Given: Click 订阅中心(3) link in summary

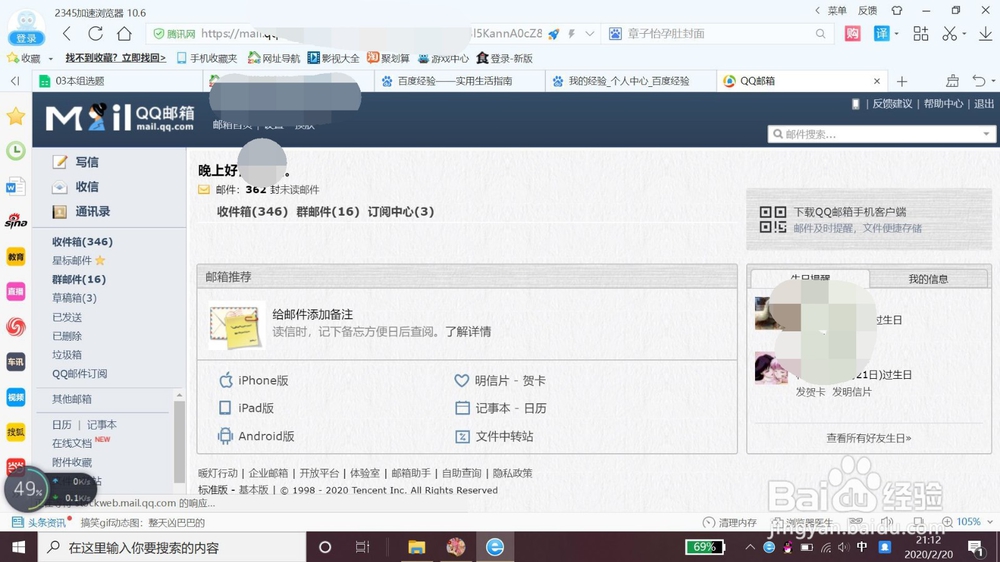Looking at the screenshot, I should (x=401, y=212).
